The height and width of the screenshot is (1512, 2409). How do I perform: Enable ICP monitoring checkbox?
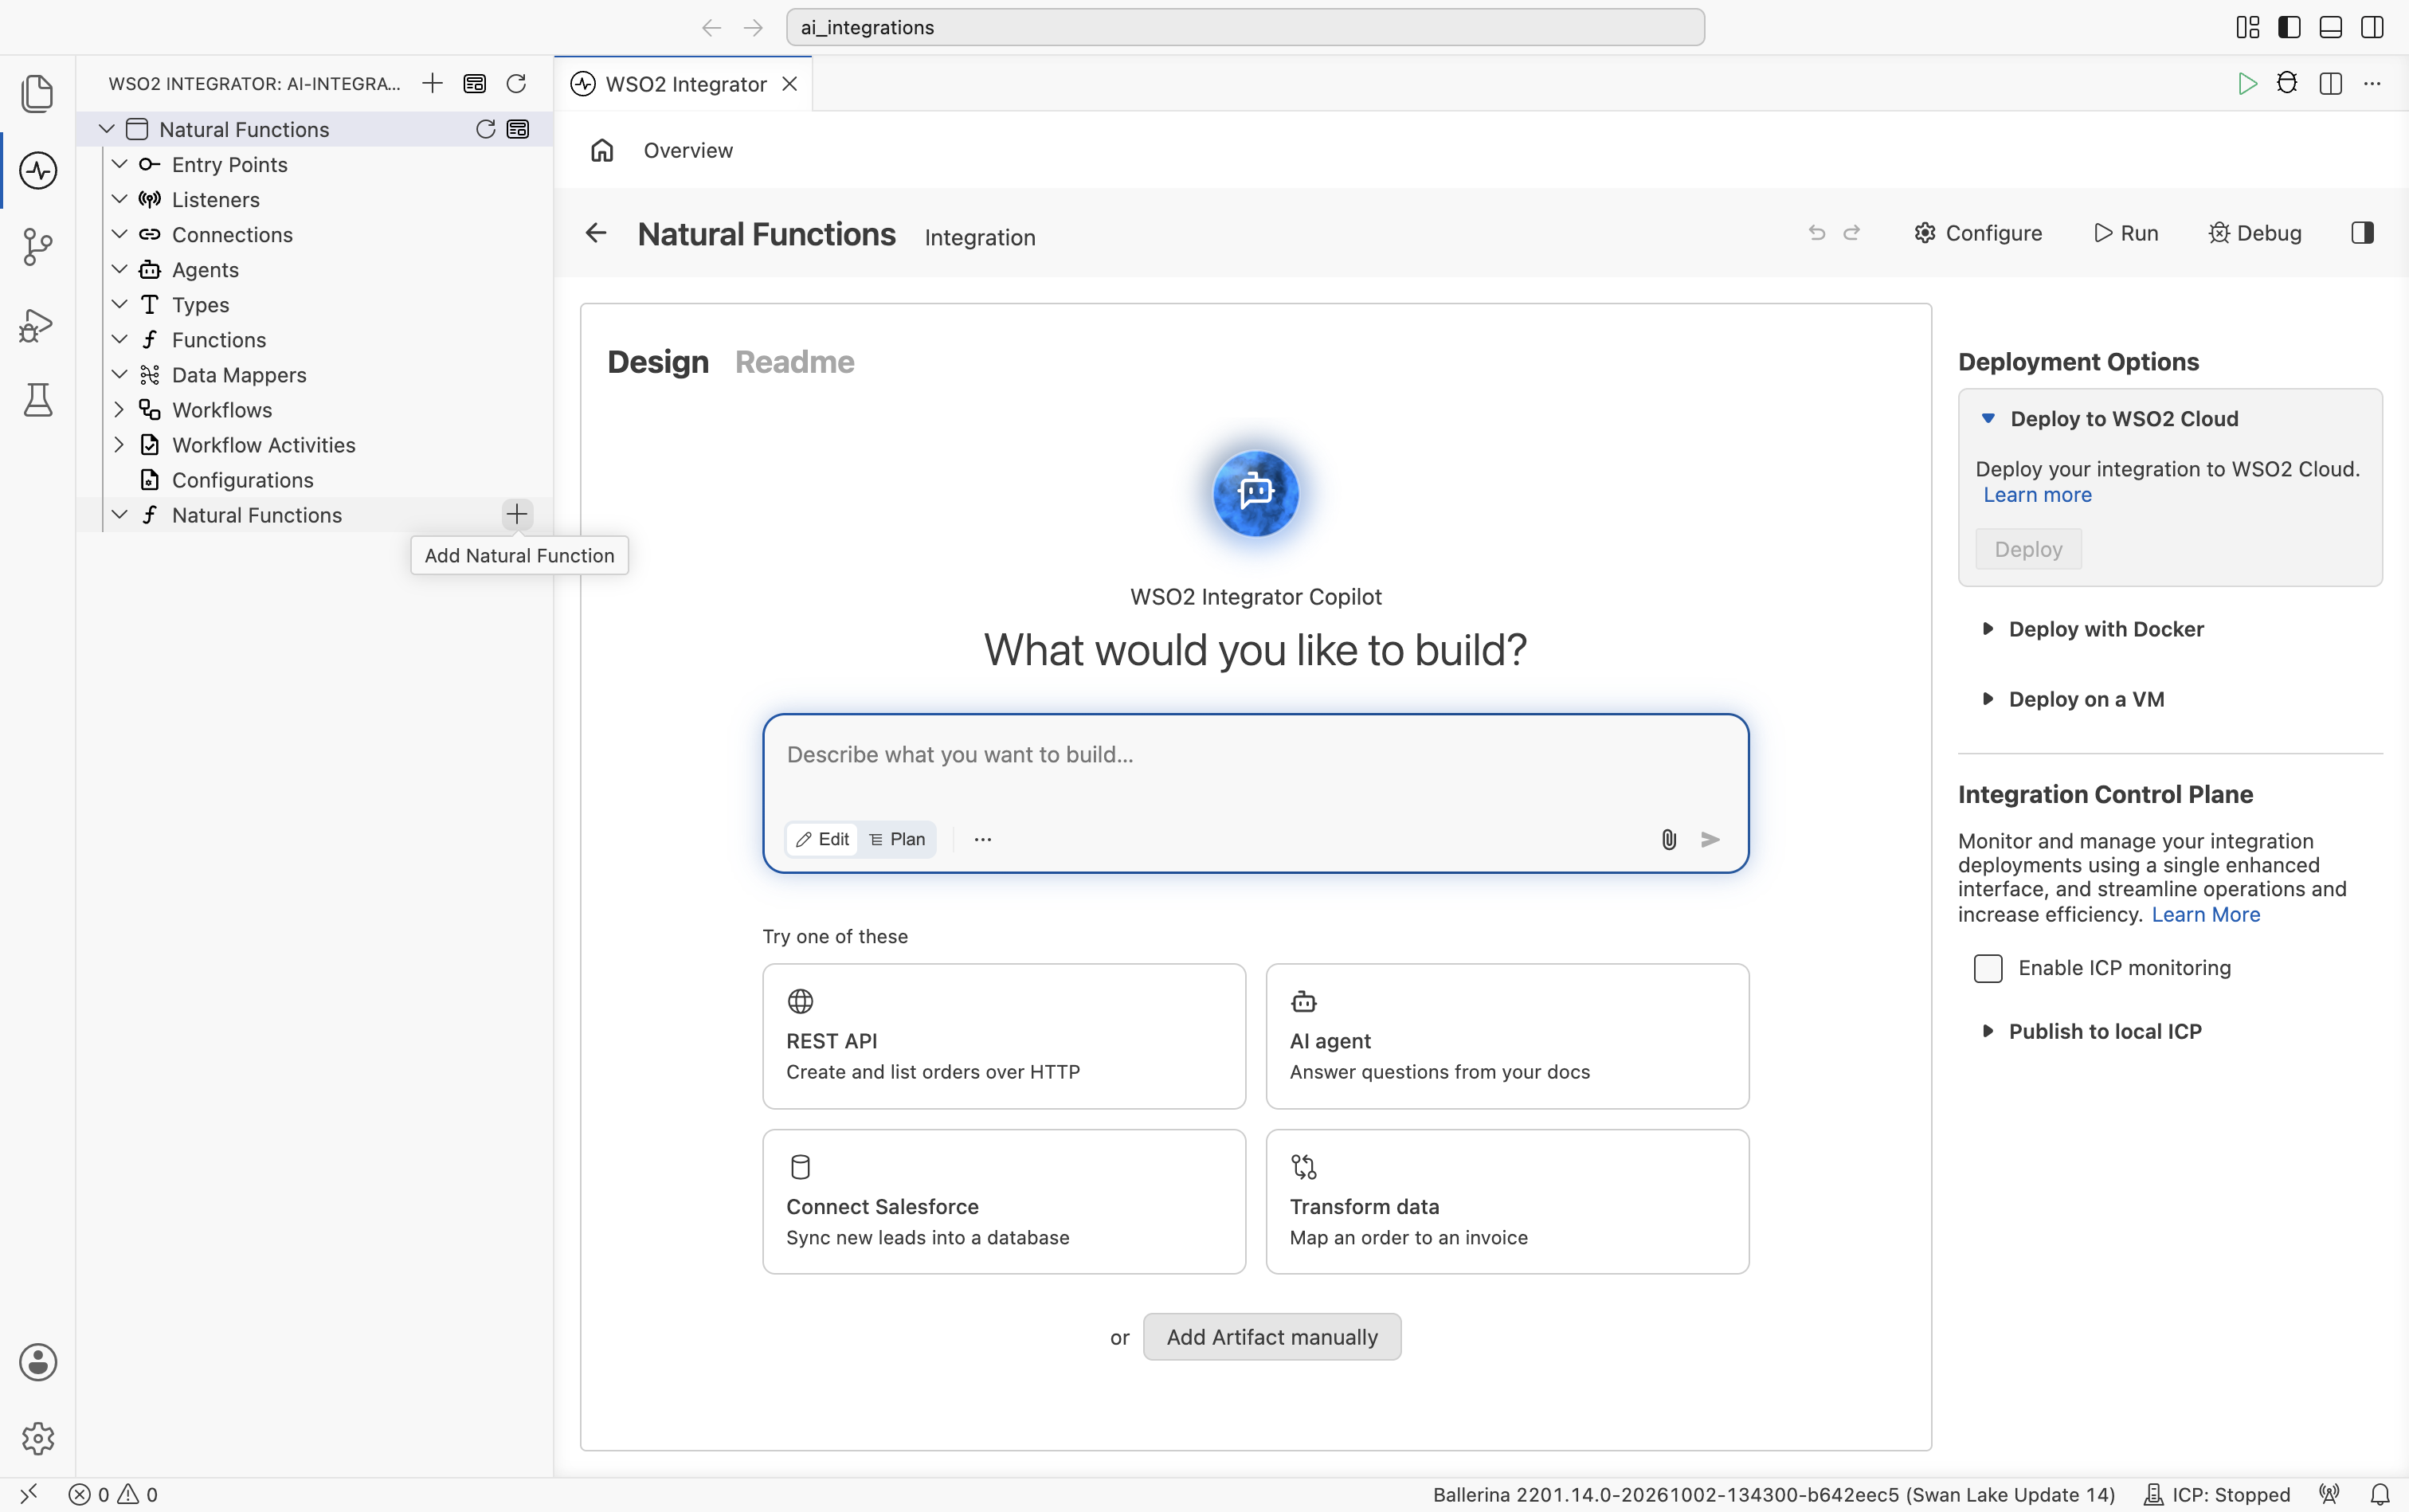[1988, 968]
